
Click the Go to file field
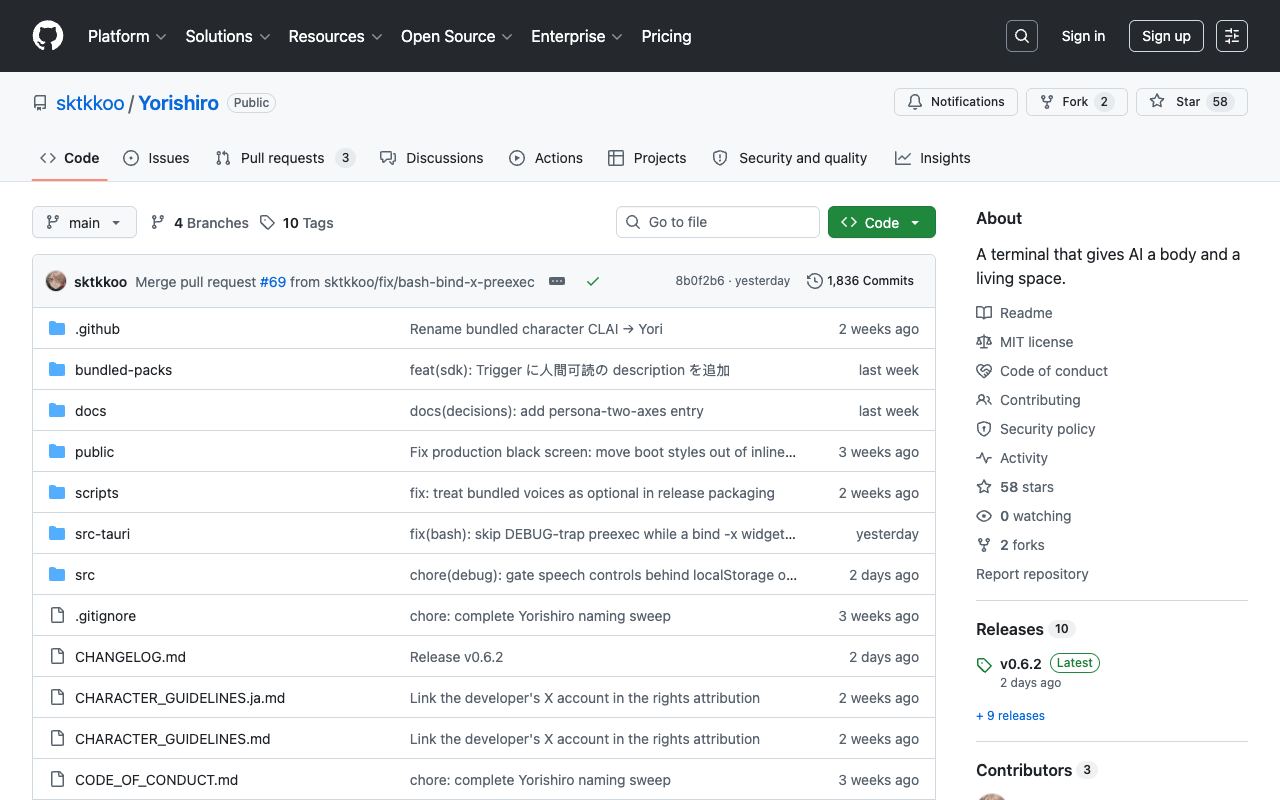tap(718, 222)
